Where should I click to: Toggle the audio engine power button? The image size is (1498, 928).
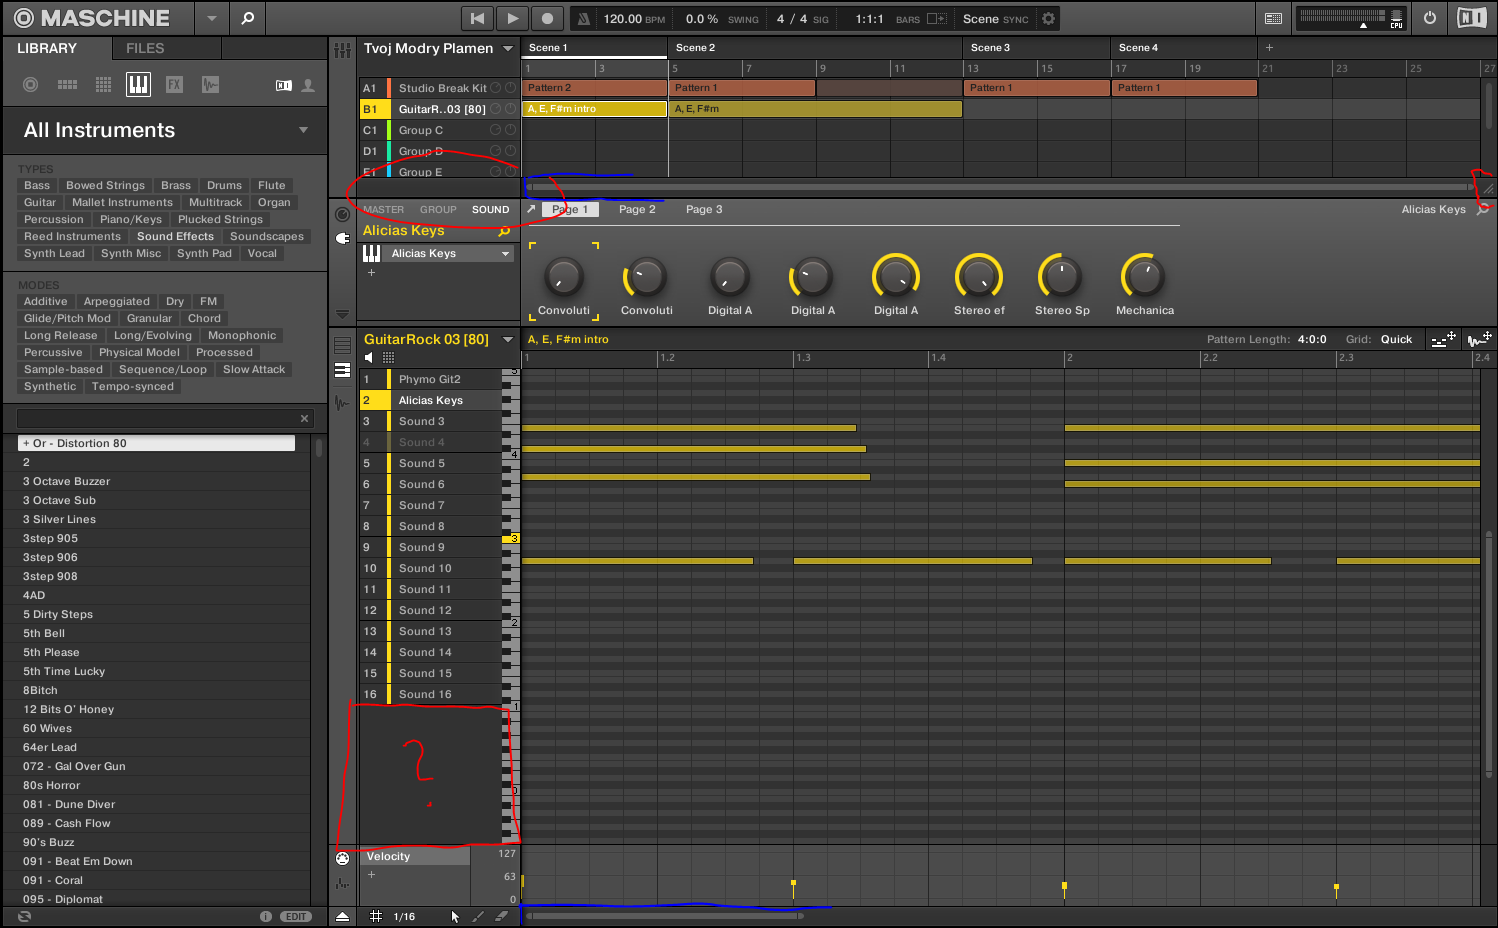1430,18
